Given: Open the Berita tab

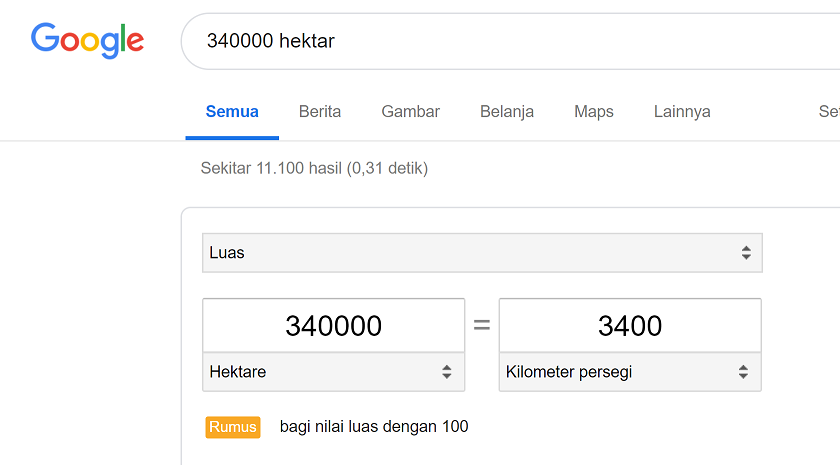Looking at the screenshot, I should (320, 111).
